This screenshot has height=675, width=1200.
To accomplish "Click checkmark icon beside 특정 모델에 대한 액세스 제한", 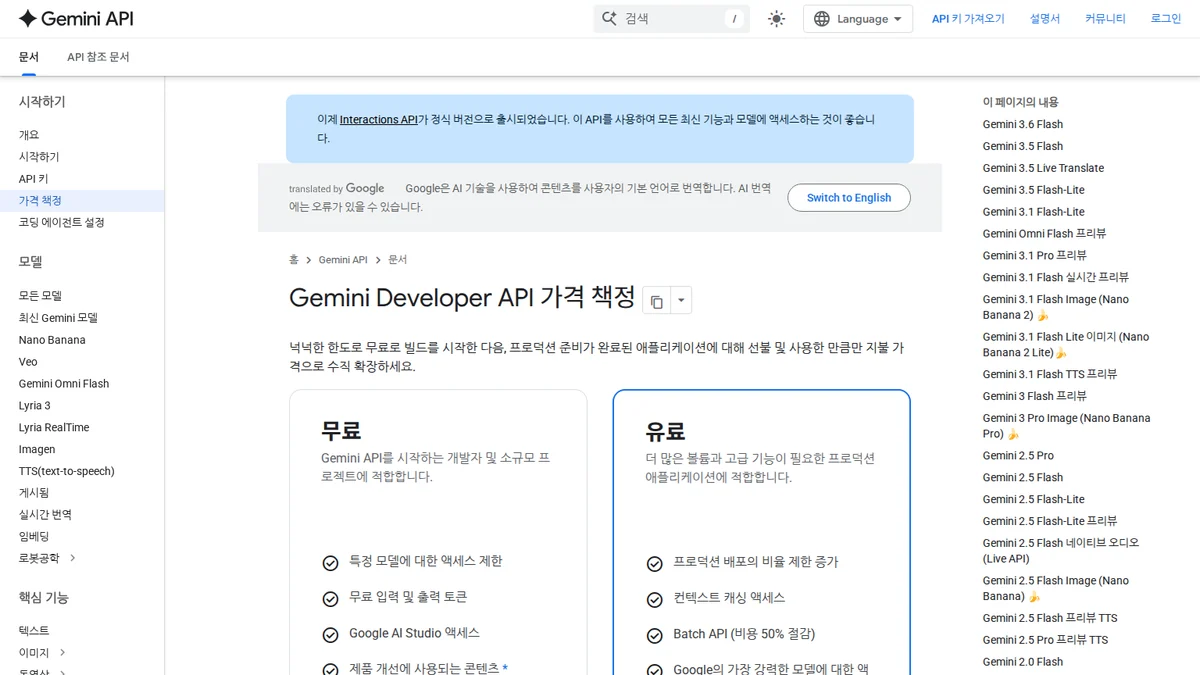I will (x=330, y=563).
